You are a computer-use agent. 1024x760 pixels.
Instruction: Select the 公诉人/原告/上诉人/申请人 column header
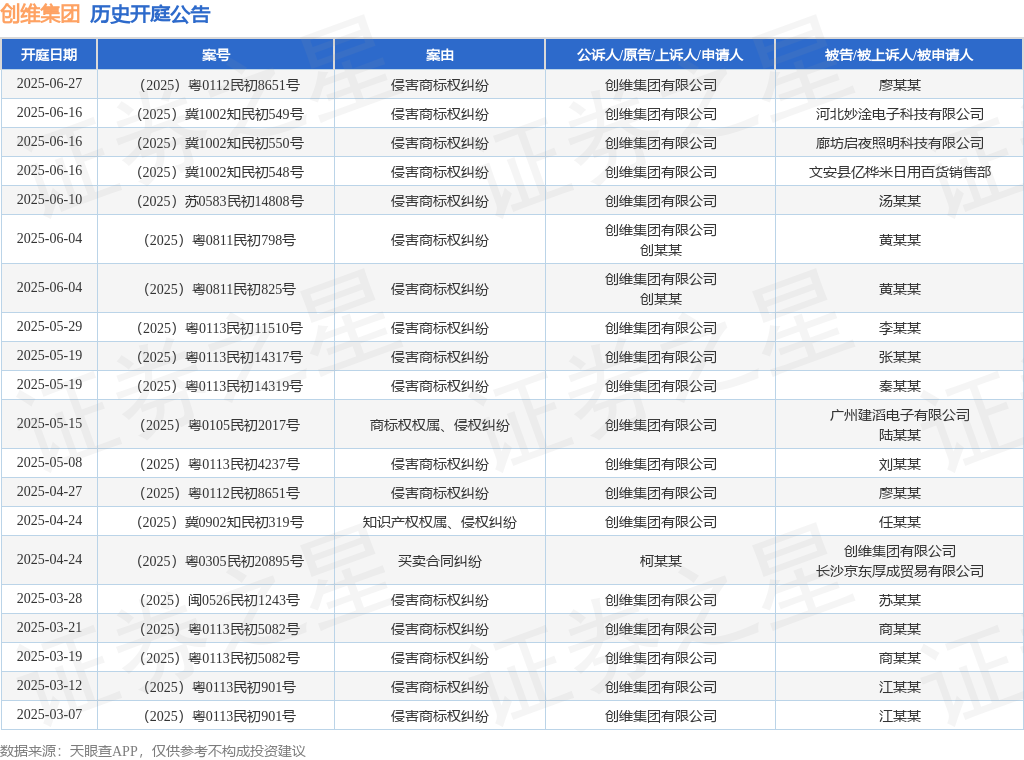660,55
